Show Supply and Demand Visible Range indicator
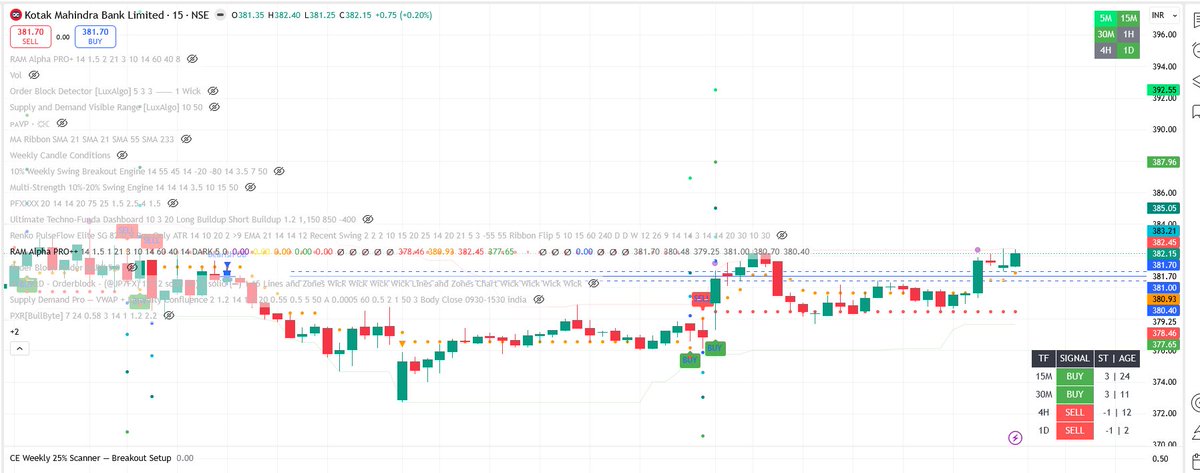 pyautogui.click(x=213, y=106)
